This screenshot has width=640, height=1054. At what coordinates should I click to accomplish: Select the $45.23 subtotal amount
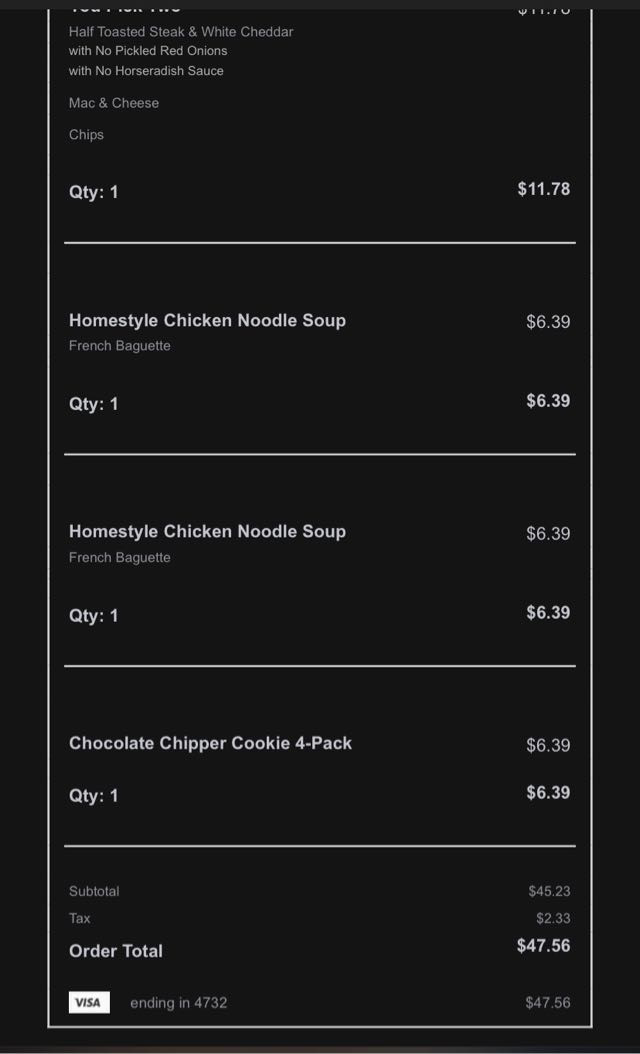click(549, 891)
